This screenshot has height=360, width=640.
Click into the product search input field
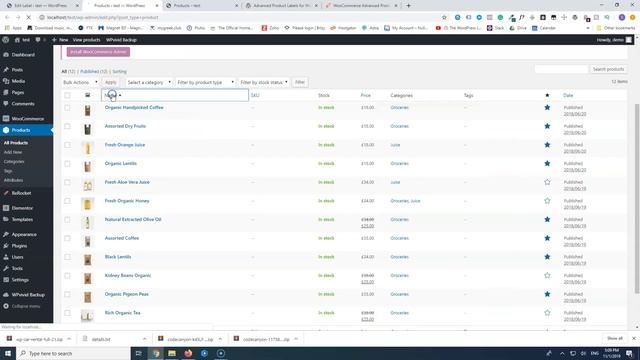coord(561,69)
